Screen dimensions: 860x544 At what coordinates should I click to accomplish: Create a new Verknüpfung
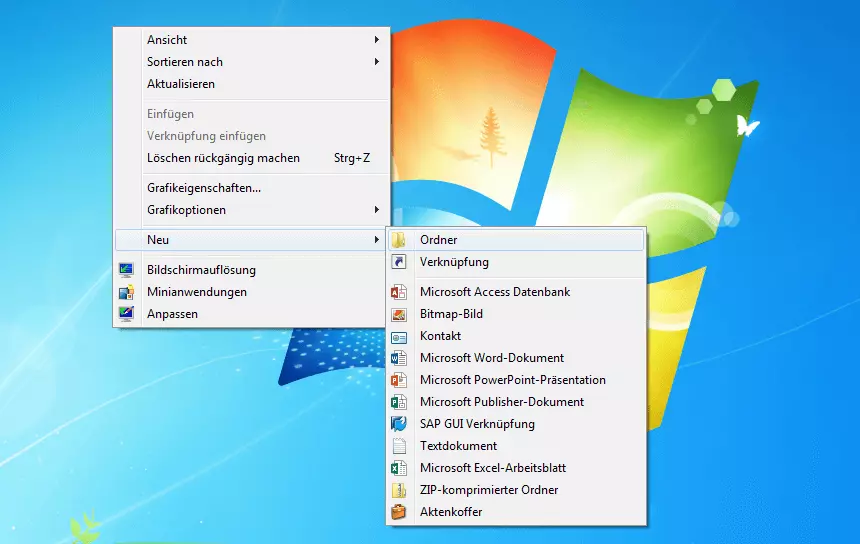(x=516, y=262)
